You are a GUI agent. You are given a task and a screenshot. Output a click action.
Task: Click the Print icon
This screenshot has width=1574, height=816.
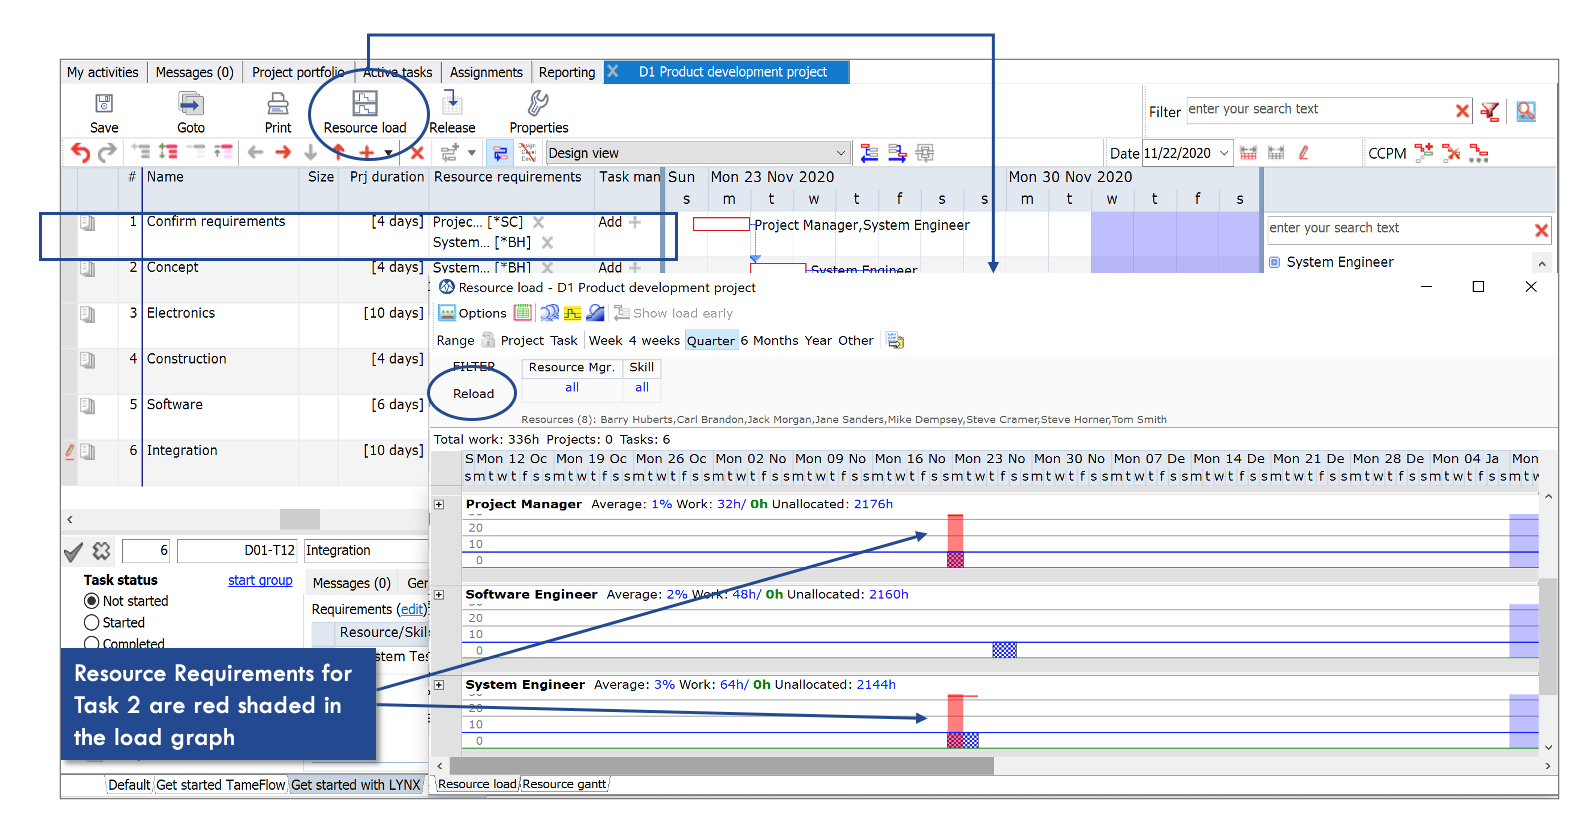pos(278,103)
